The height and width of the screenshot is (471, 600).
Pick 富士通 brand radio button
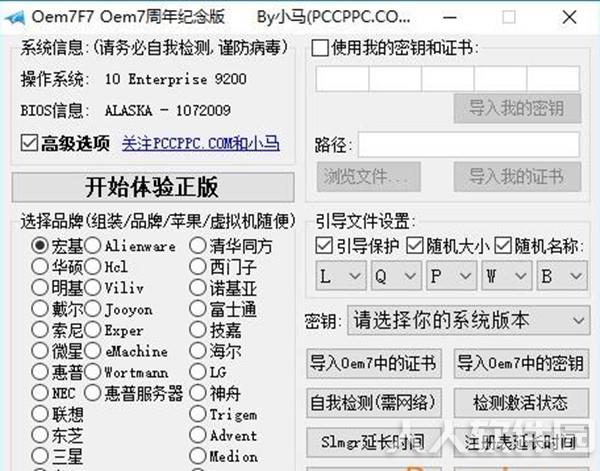click(198, 308)
